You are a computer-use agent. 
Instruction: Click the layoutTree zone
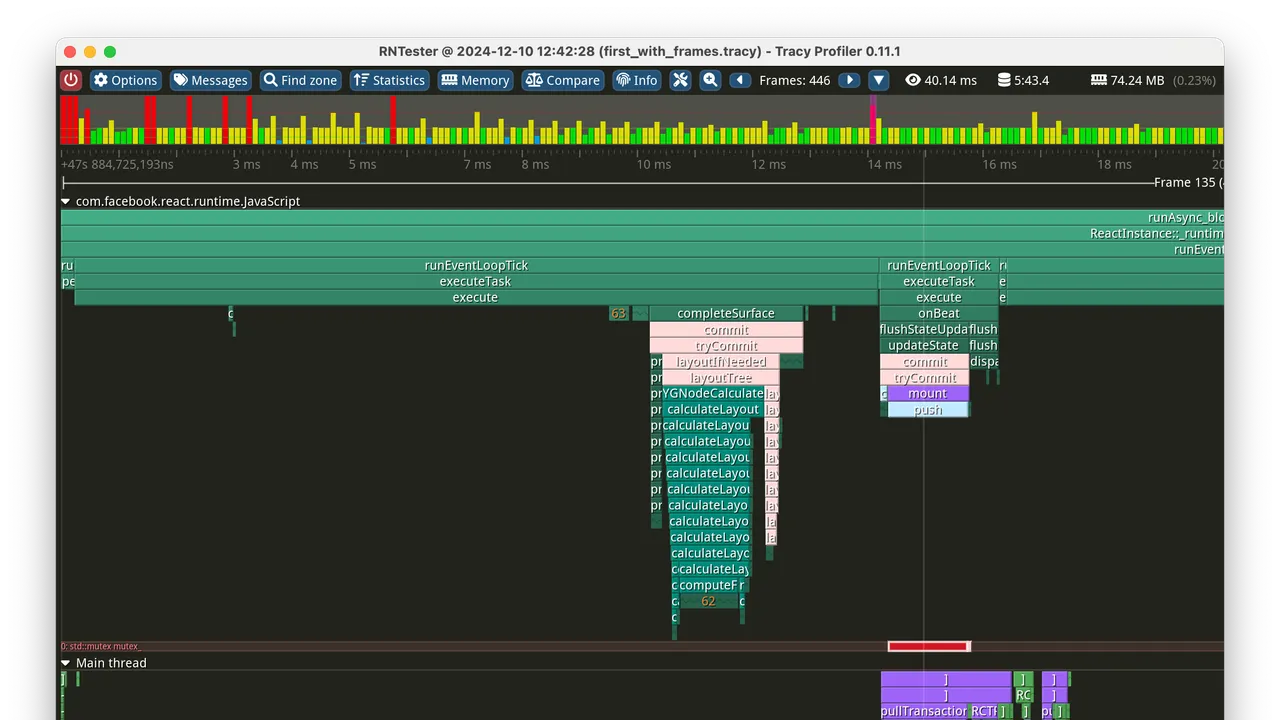point(721,377)
